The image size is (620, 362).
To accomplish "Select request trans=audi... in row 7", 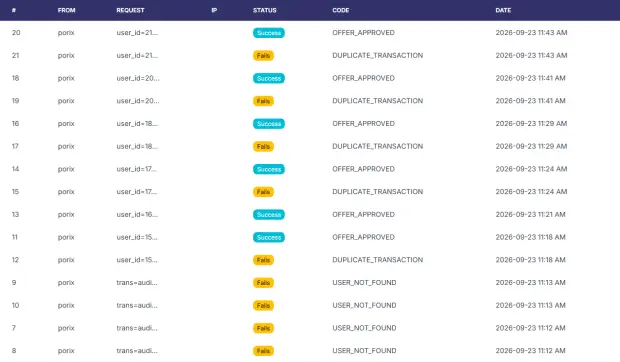I will pos(137,328).
